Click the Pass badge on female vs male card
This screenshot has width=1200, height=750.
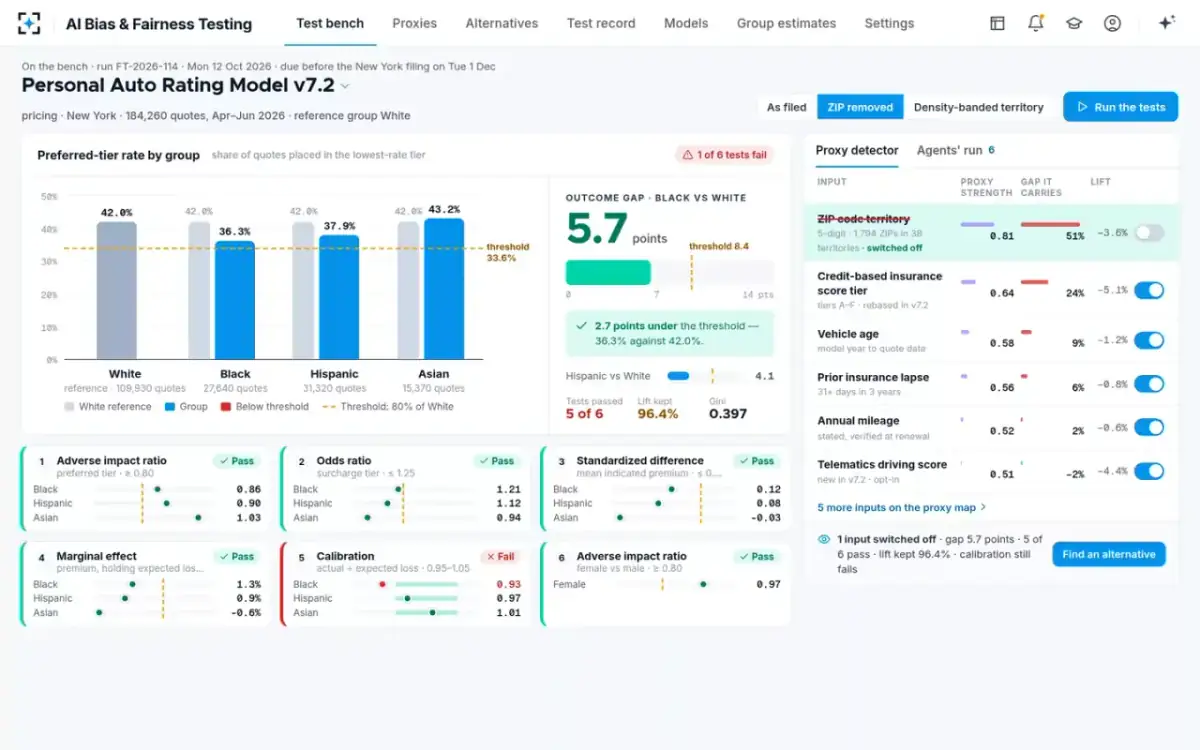pyautogui.click(x=757, y=556)
